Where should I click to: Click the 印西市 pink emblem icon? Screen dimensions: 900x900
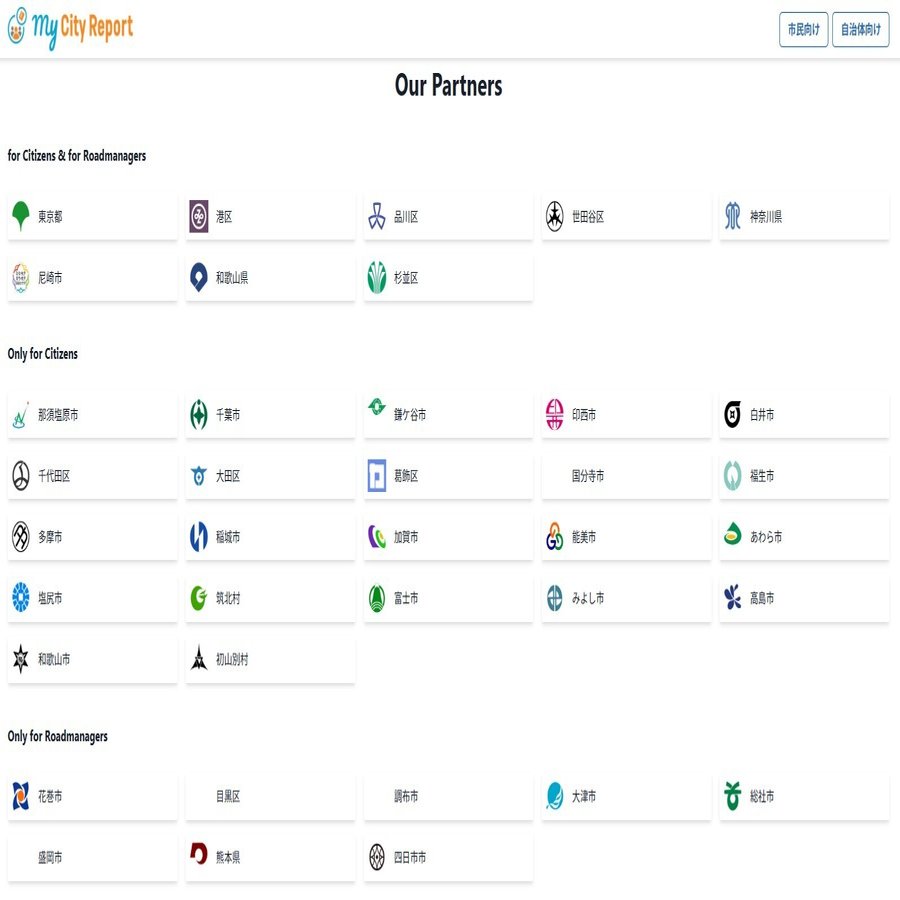click(555, 415)
